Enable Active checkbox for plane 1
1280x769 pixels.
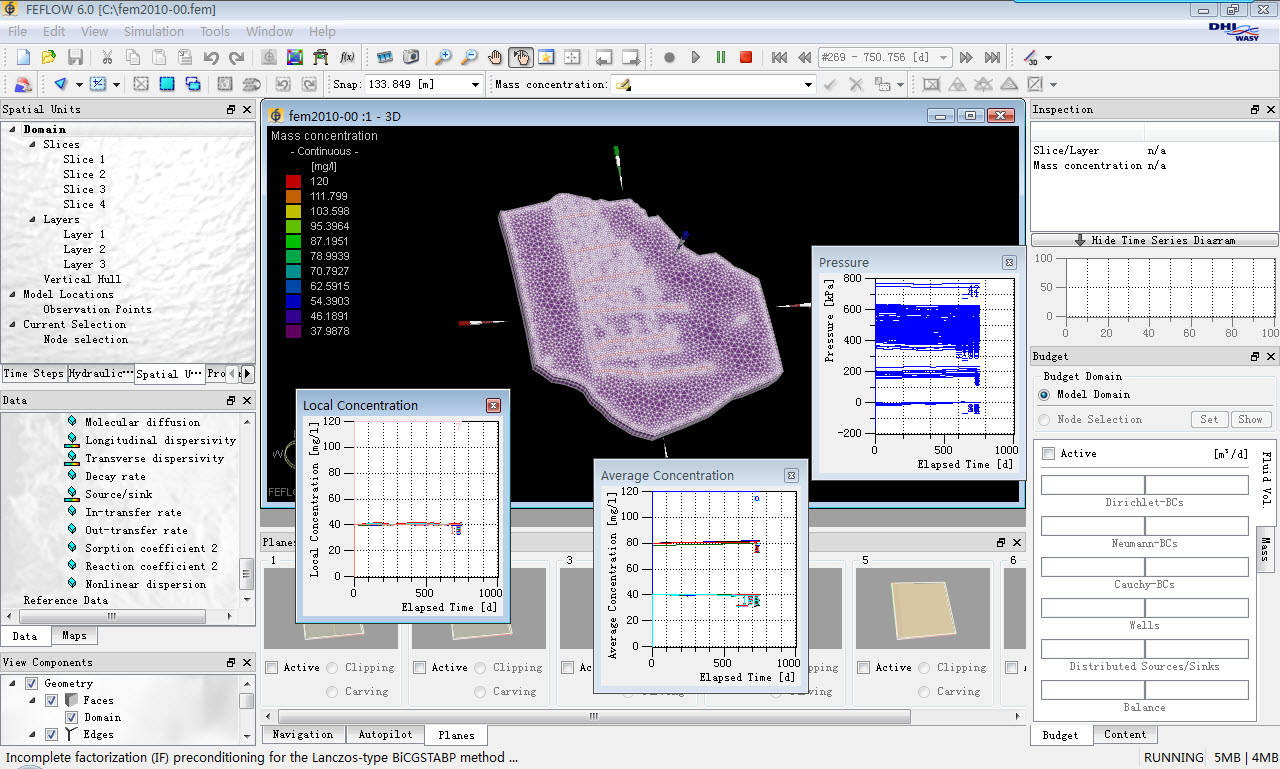272,668
